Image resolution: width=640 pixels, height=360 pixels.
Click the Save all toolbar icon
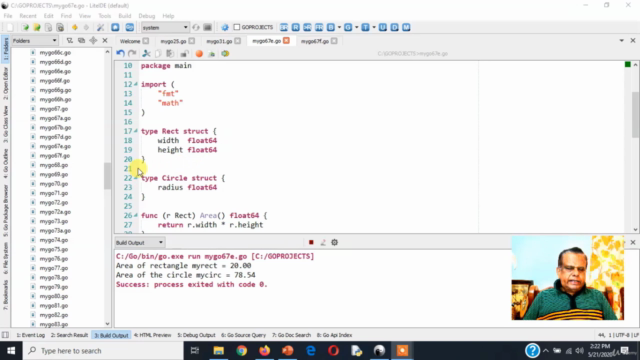click(60, 27)
